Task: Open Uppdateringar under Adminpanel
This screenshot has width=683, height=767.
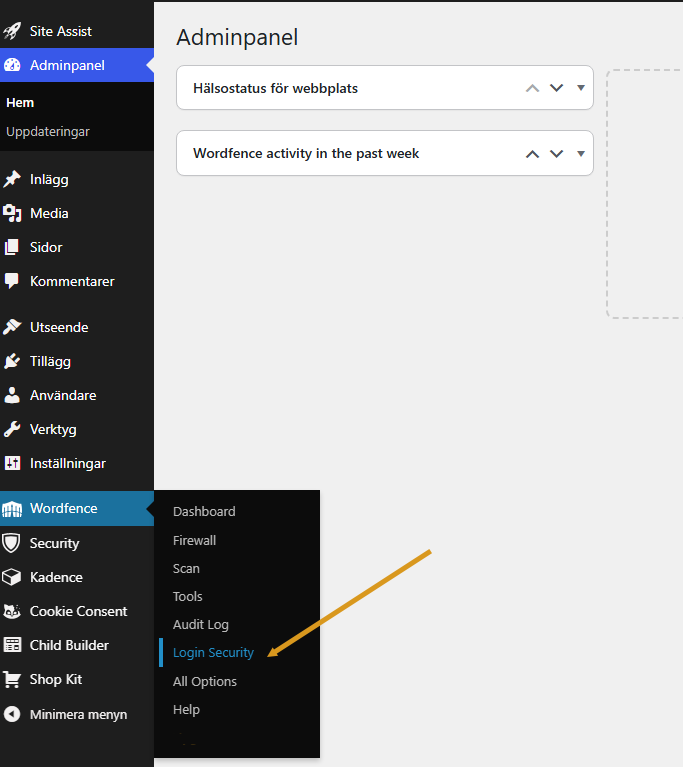Action: click(x=48, y=132)
